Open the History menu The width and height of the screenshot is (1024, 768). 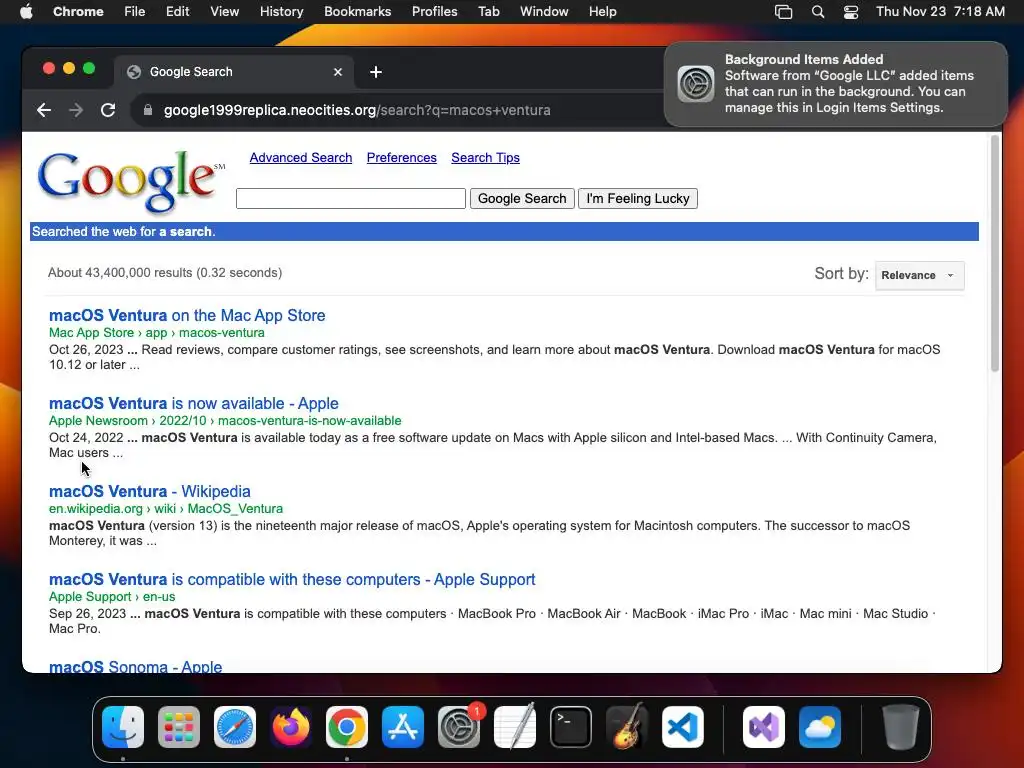pyautogui.click(x=281, y=12)
